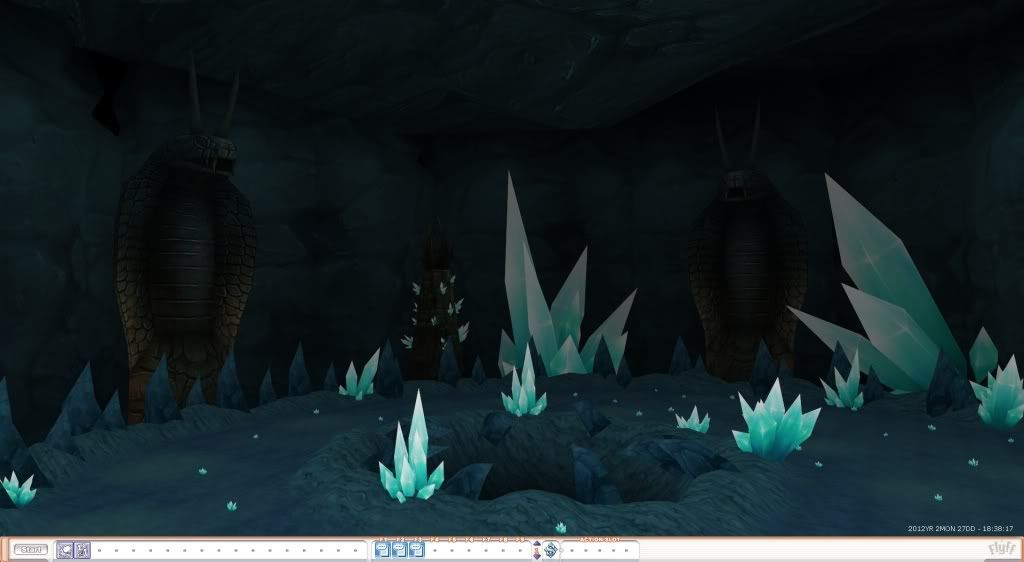The image size is (1024, 562).
Task: Click the first empty applet slot after icons
Action: (x=99, y=549)
